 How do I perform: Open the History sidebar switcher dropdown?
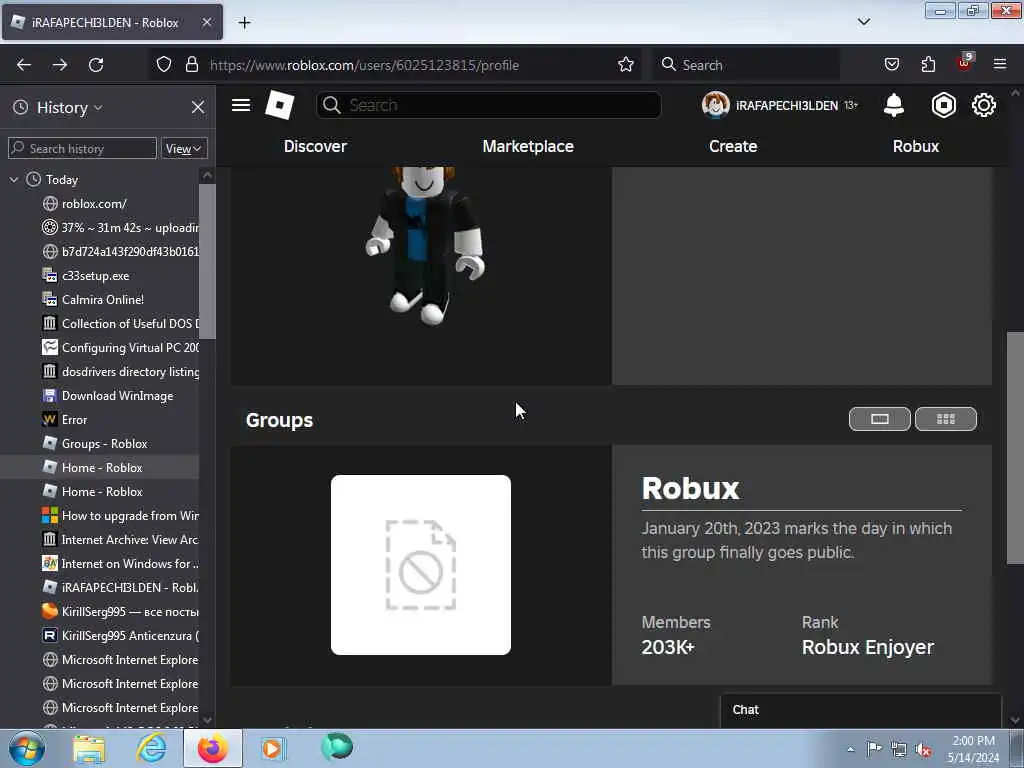click(x=69, y=107)
